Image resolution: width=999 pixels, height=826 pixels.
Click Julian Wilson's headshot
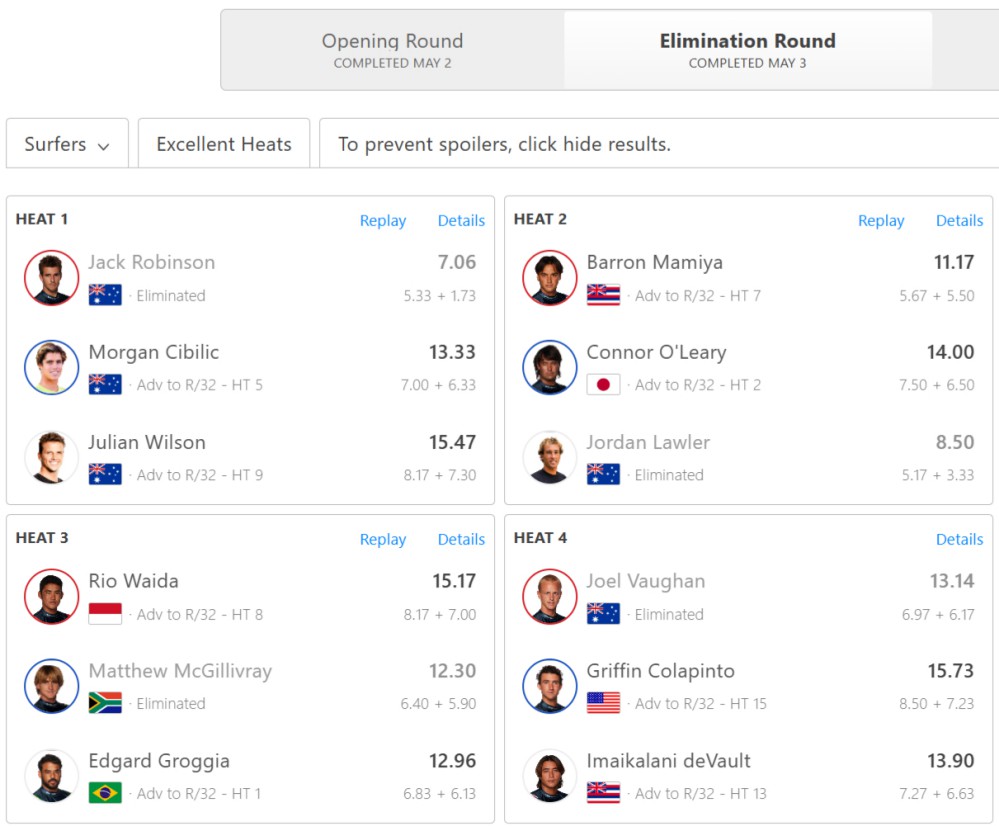pyautogui.click(x=52, y=457)
